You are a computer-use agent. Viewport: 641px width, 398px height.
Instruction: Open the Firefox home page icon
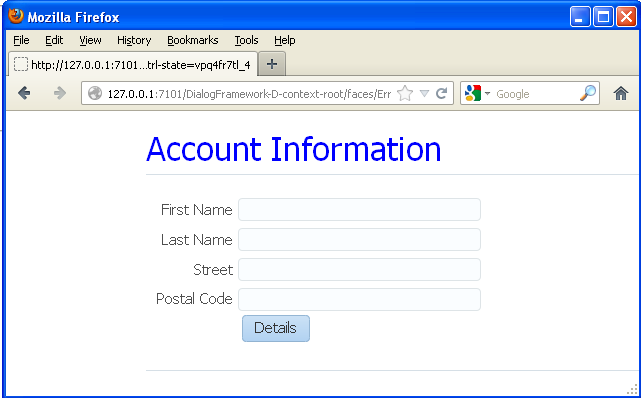(x=621, y=94)
